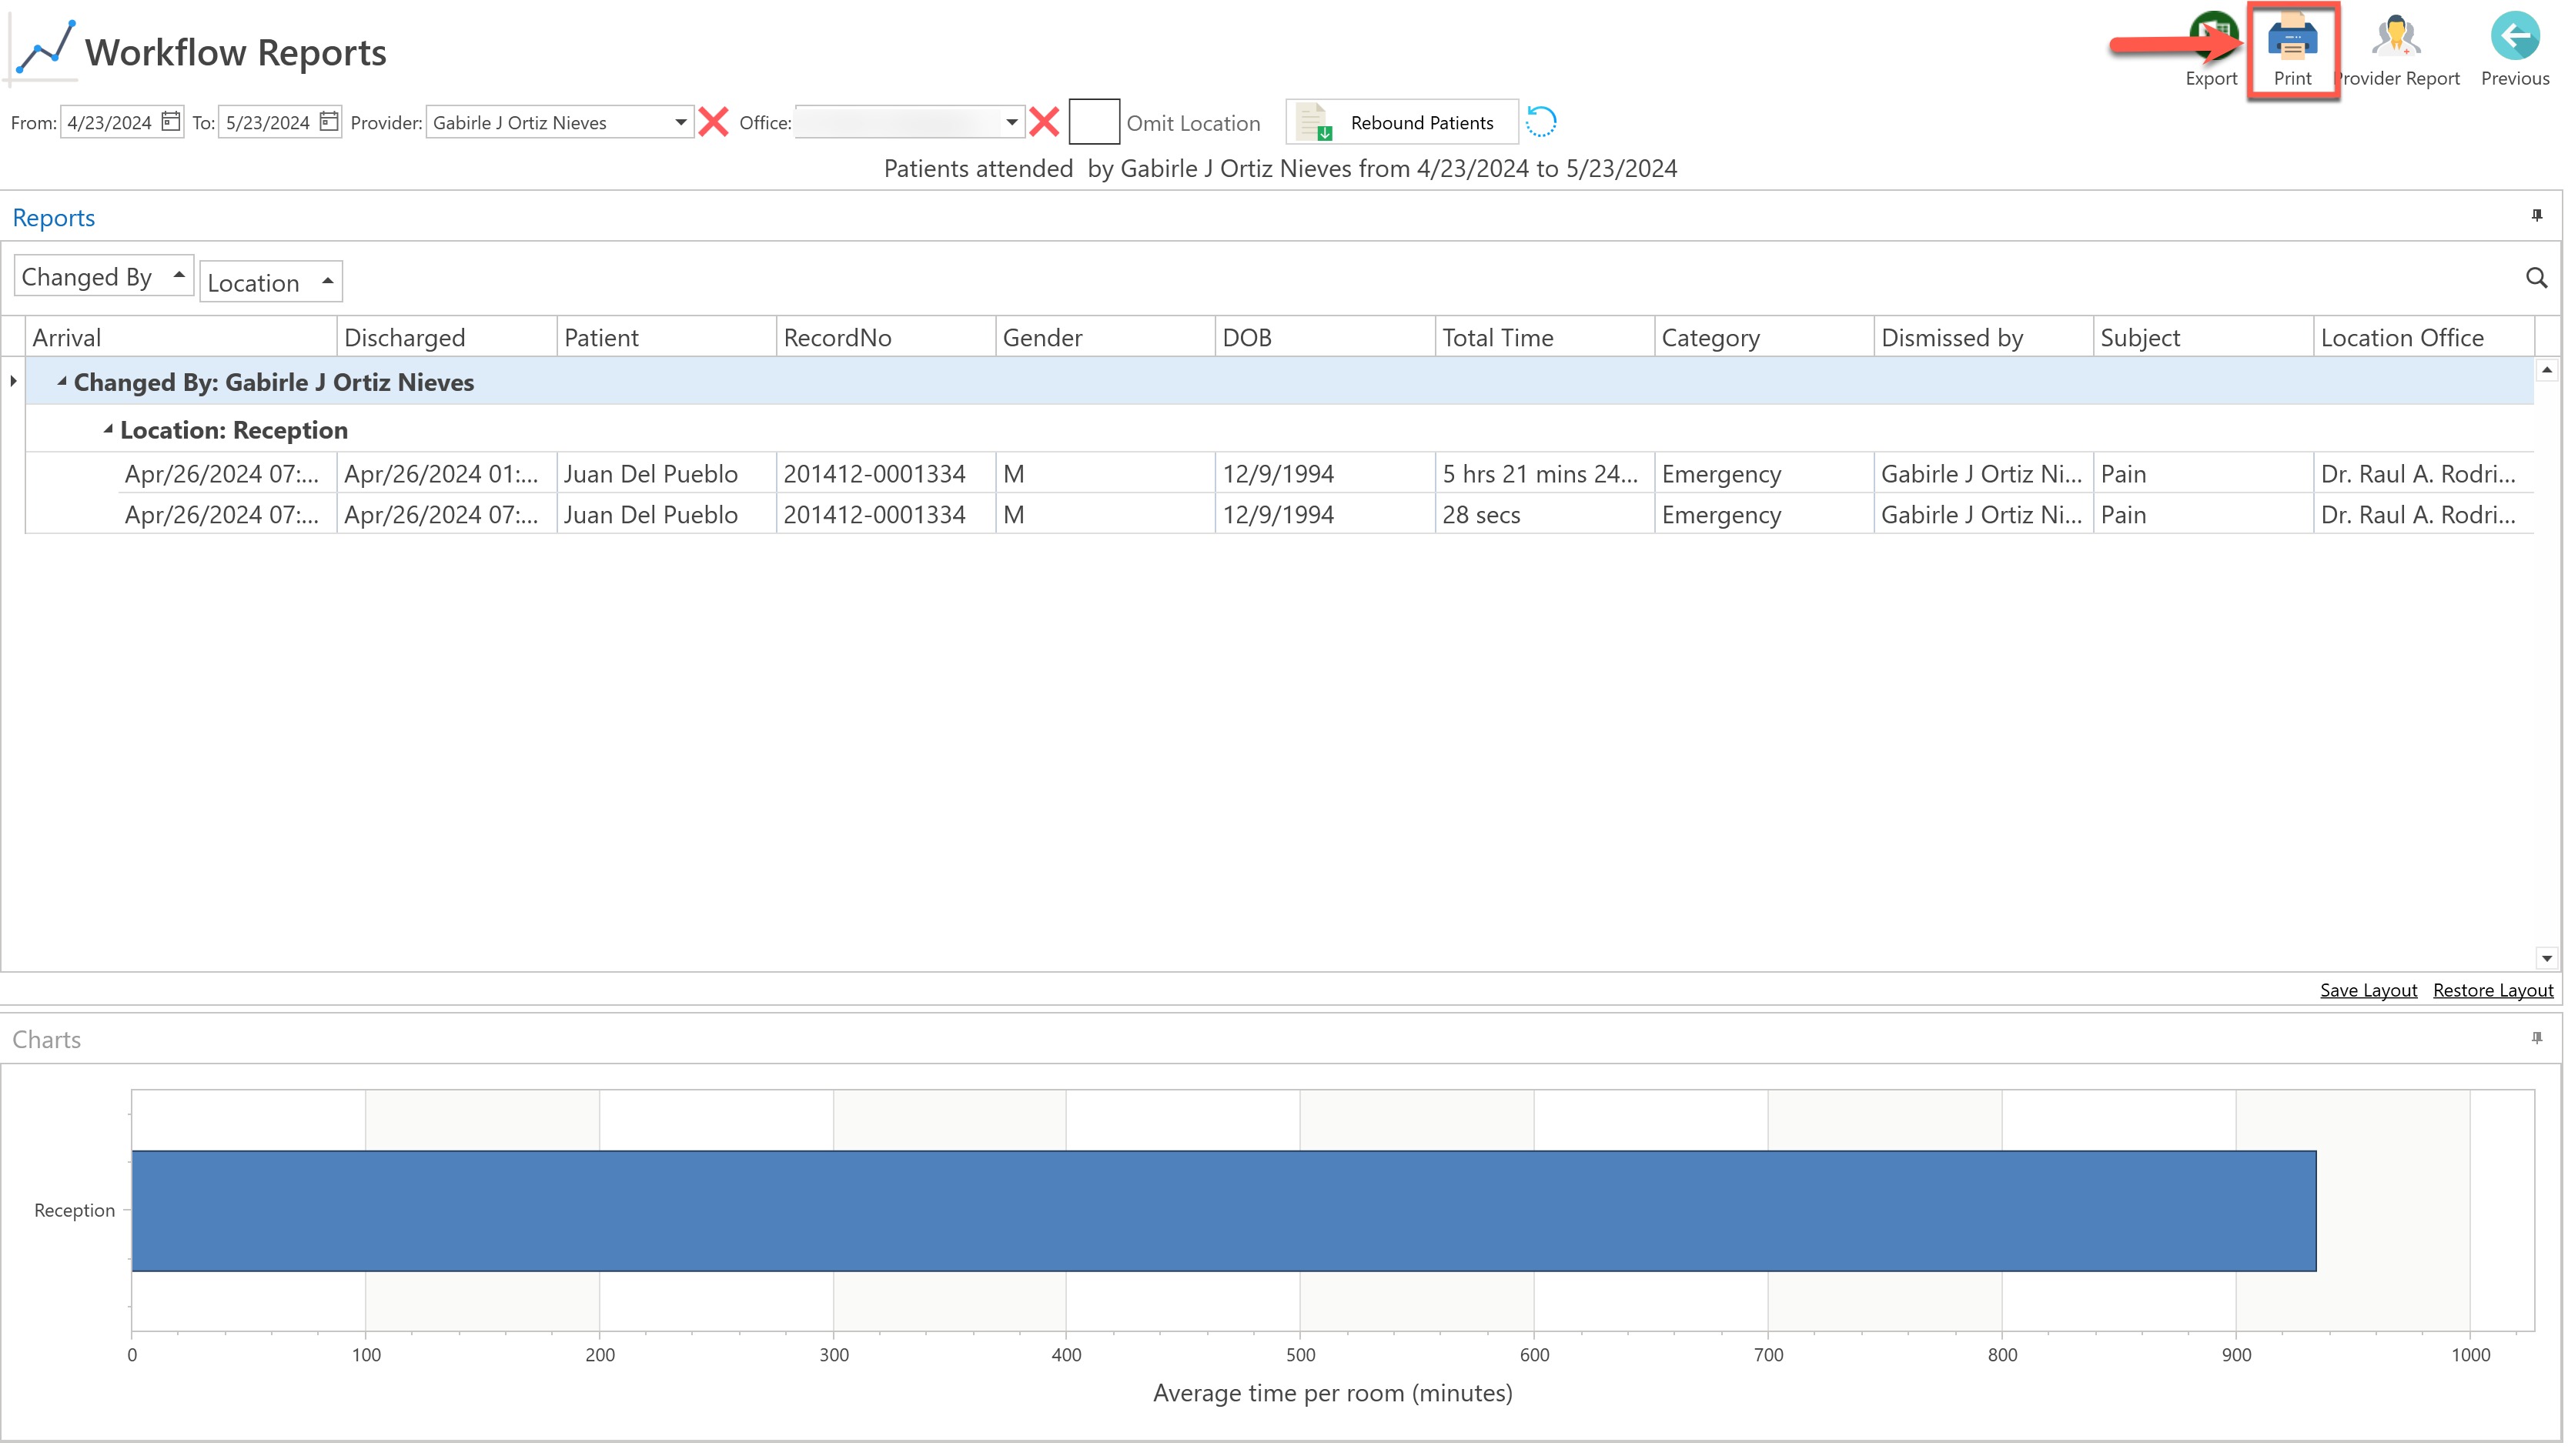
Task: Collapse the Location: Reception group
Action: point(108,429)
